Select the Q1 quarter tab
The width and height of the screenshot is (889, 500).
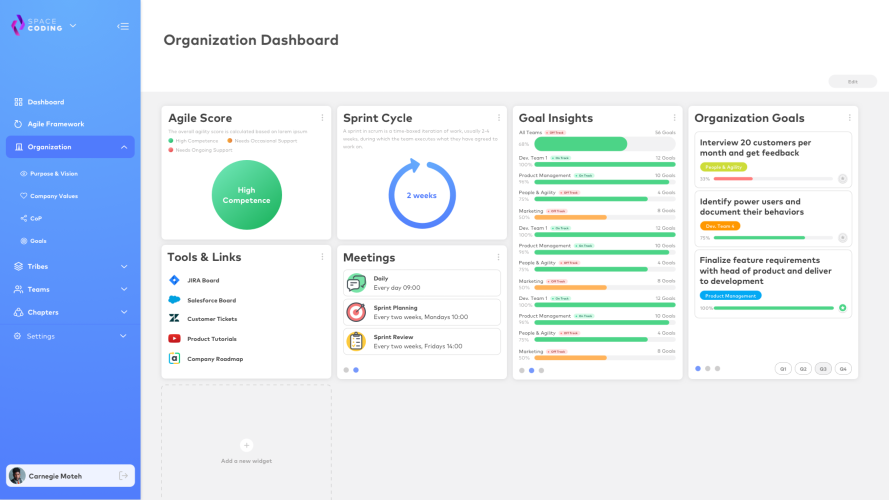tap(783, 368)
